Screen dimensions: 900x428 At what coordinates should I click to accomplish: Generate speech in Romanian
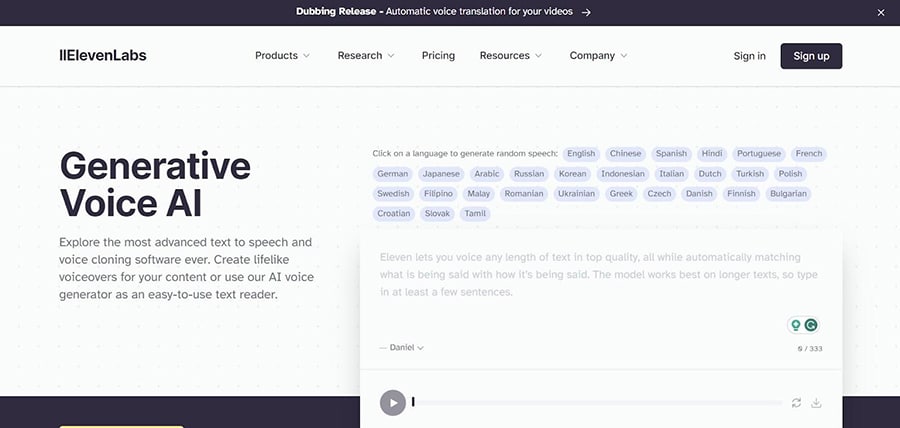point(524,194)
